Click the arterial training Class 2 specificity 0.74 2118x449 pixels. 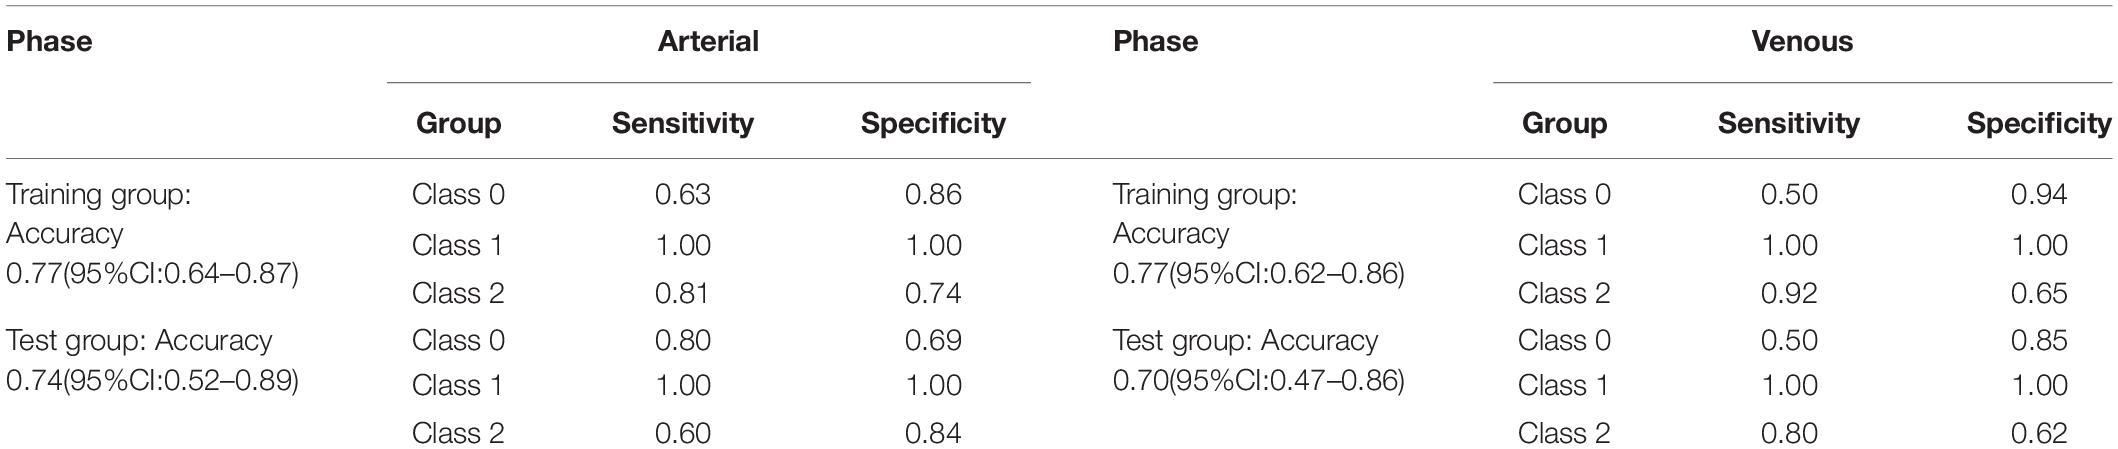pyautogui.click(x=933, y=293)
